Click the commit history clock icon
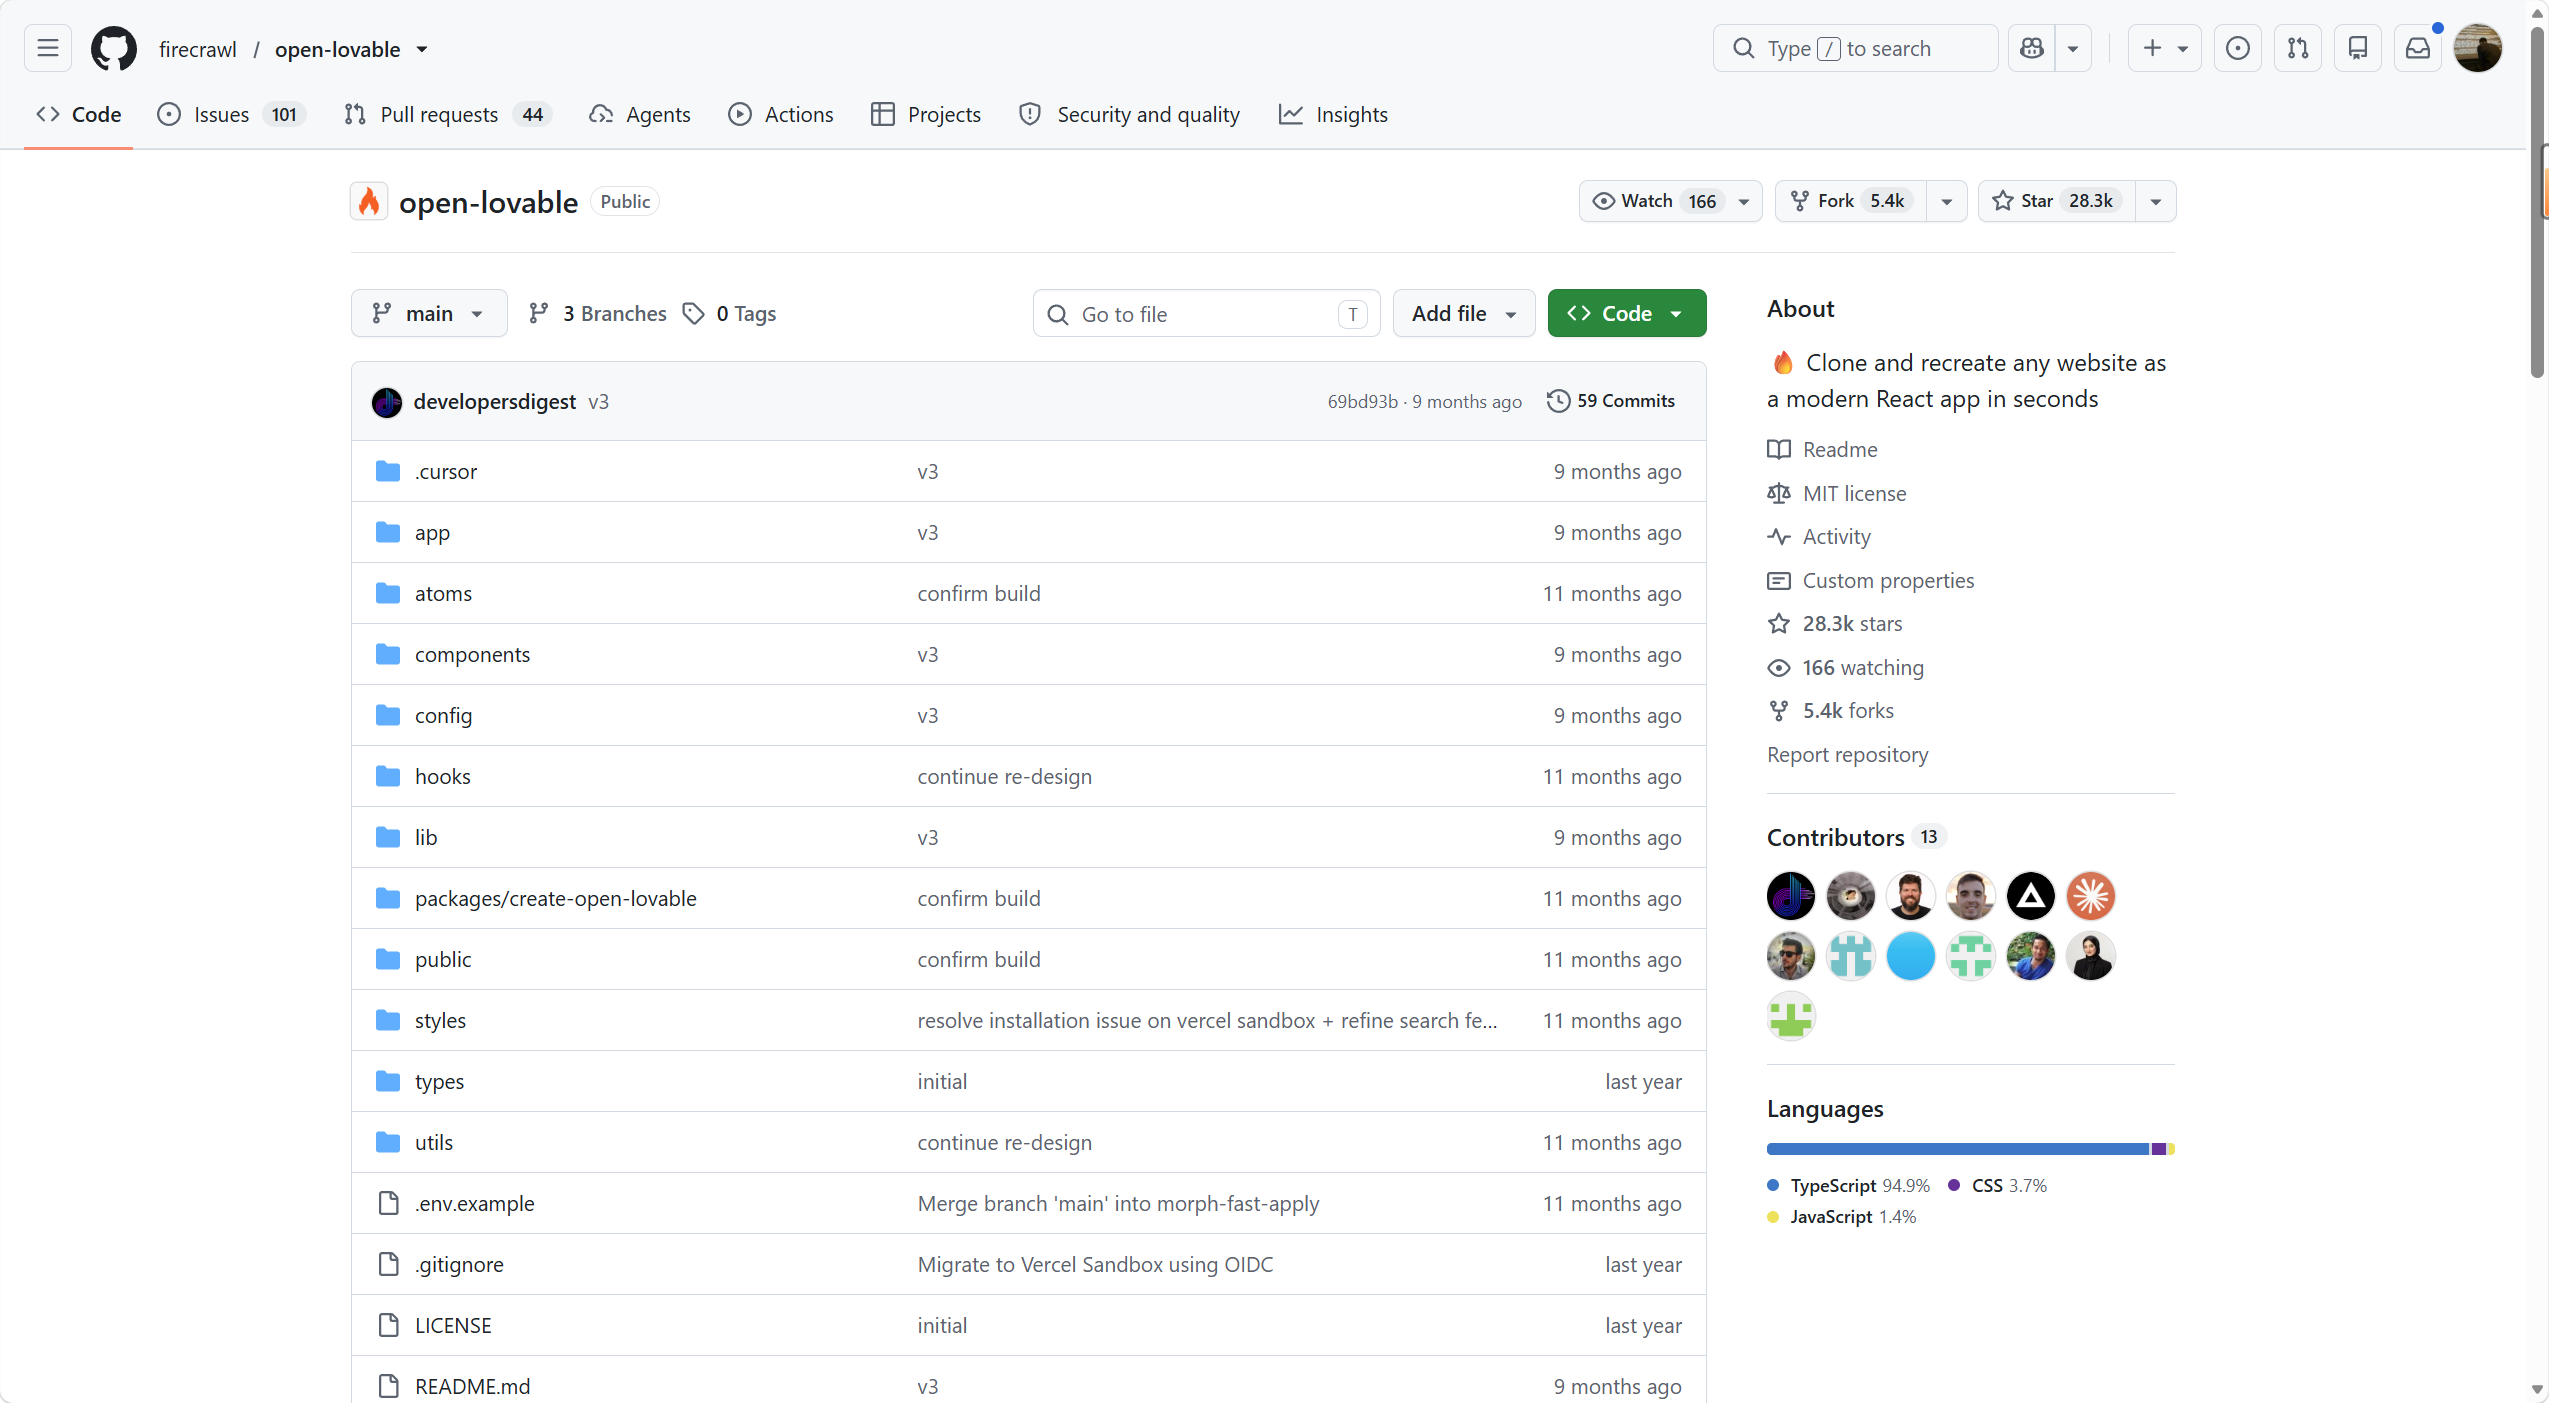2549x1403 pixels. pyautogui.click(x=1558, y=401)
